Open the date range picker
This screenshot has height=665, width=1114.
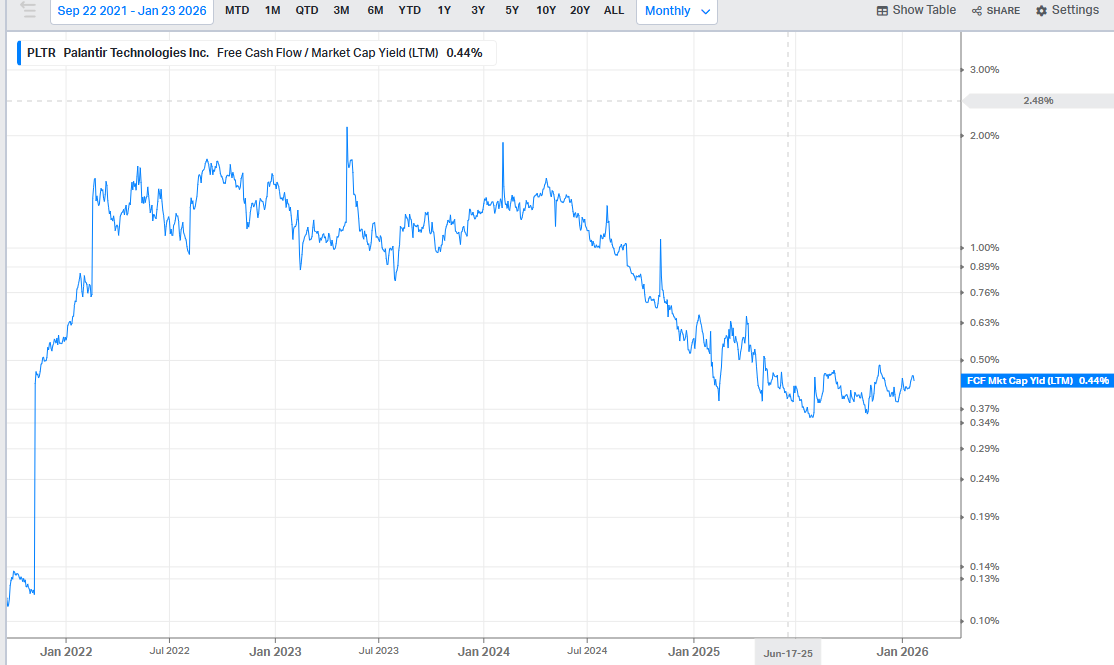pyautogui.click(x=132, y=10)
